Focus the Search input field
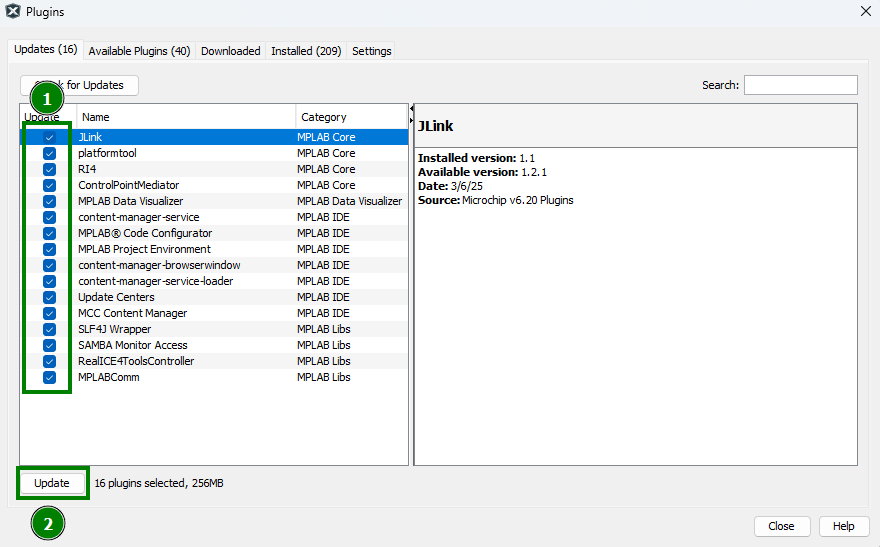This screenshot has width=880, height=547. 800,85
